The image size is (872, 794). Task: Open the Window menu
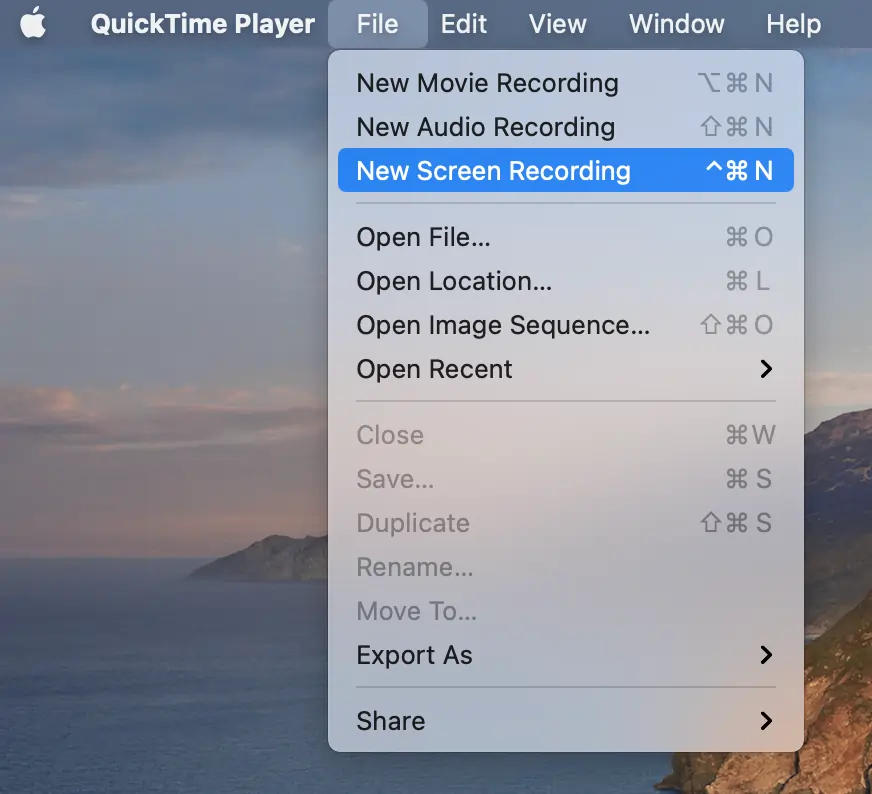tap(676, 24)
